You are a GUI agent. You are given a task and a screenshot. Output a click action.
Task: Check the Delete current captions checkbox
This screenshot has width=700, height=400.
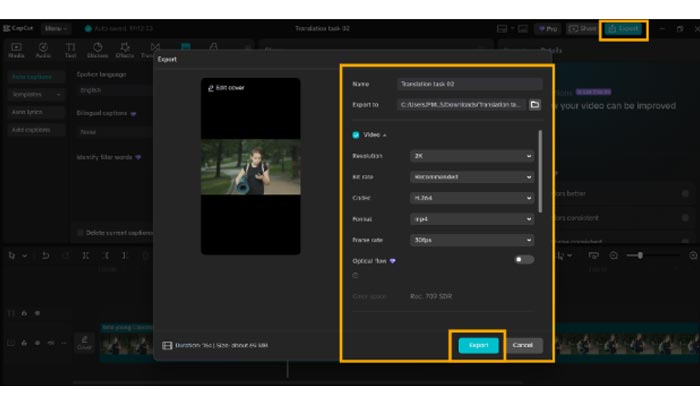(81, 233)
